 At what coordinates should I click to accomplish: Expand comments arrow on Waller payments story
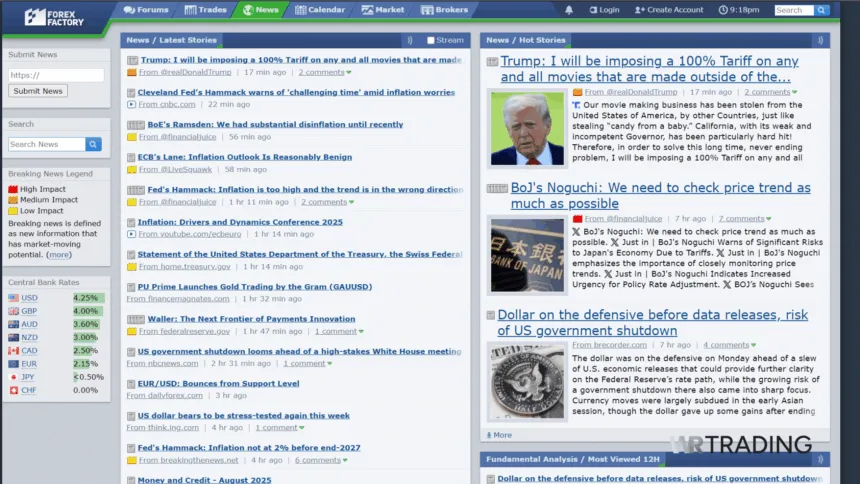[x=360, y=331]
